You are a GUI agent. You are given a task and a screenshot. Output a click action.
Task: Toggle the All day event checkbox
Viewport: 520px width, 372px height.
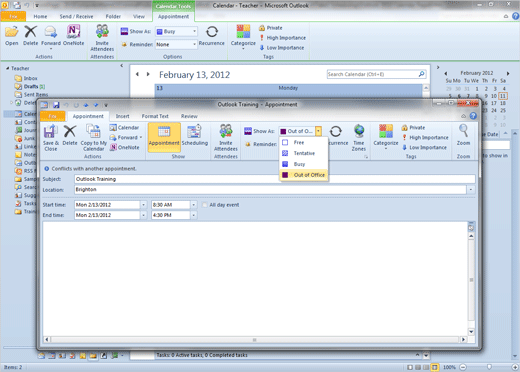point(204,205)
